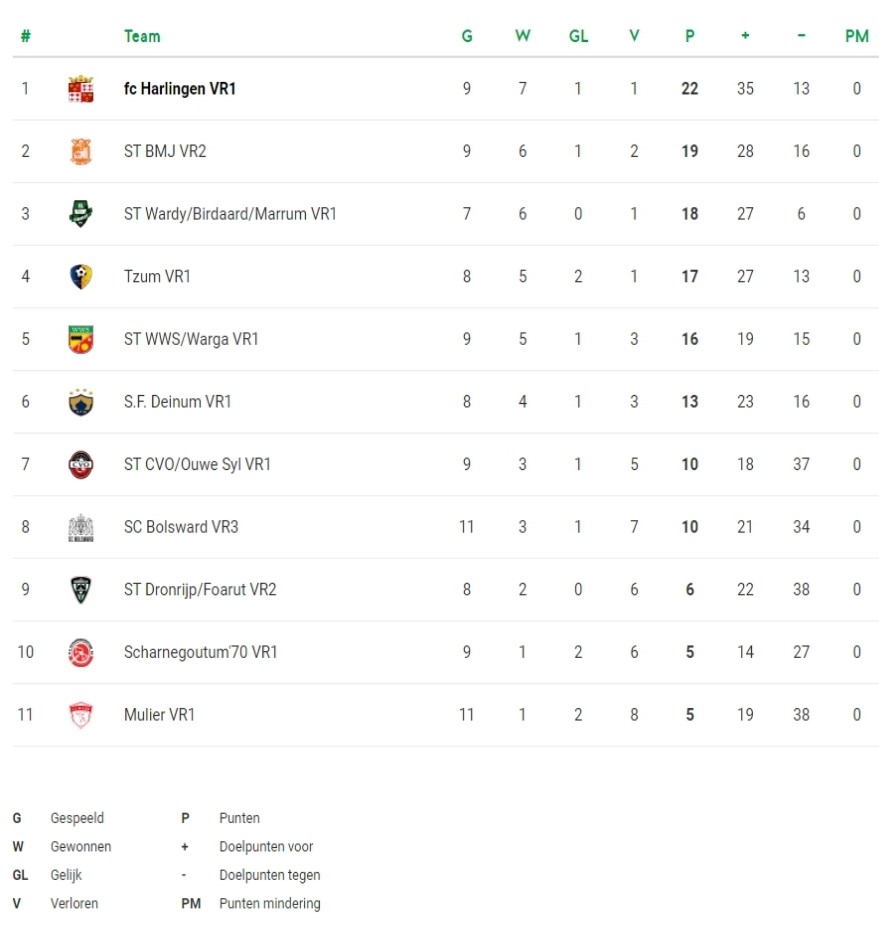Open the fc Harlingen VR1 team name
This screenshot has width=879, height=934.
point(180,89)
